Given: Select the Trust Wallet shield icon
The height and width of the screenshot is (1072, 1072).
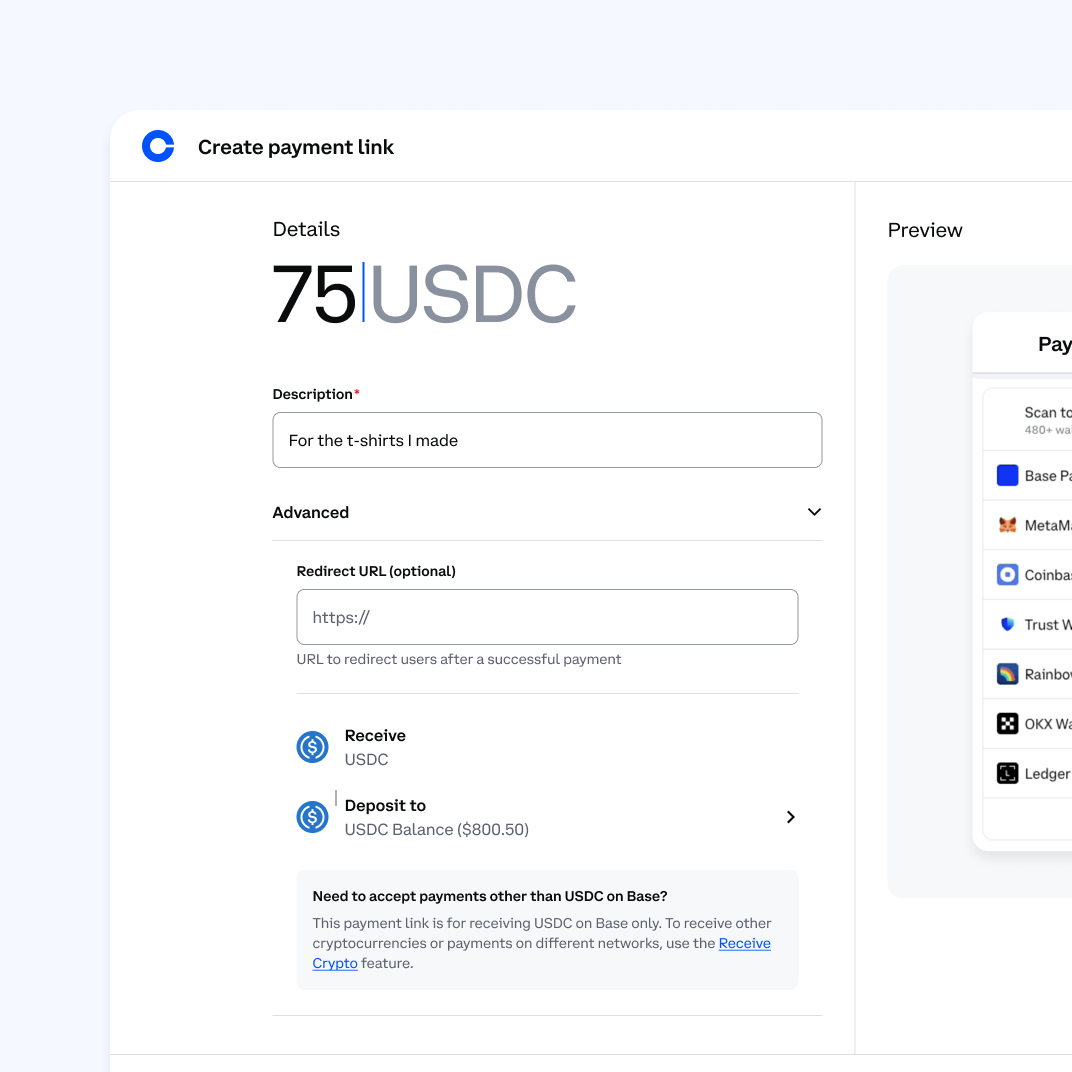Looking at the screenshot, I should [x=1007, y=624].
